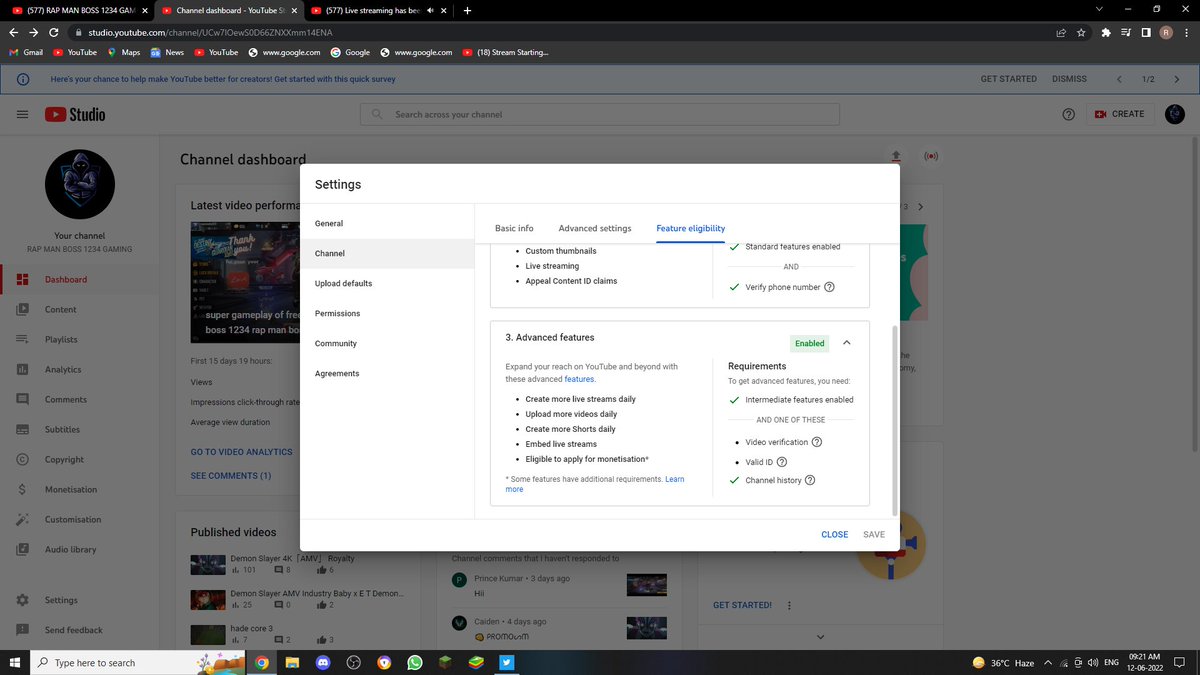This screenshot has height=675, width=1200.
Task: Click the Enabled status badge
Action: [810, 343]
